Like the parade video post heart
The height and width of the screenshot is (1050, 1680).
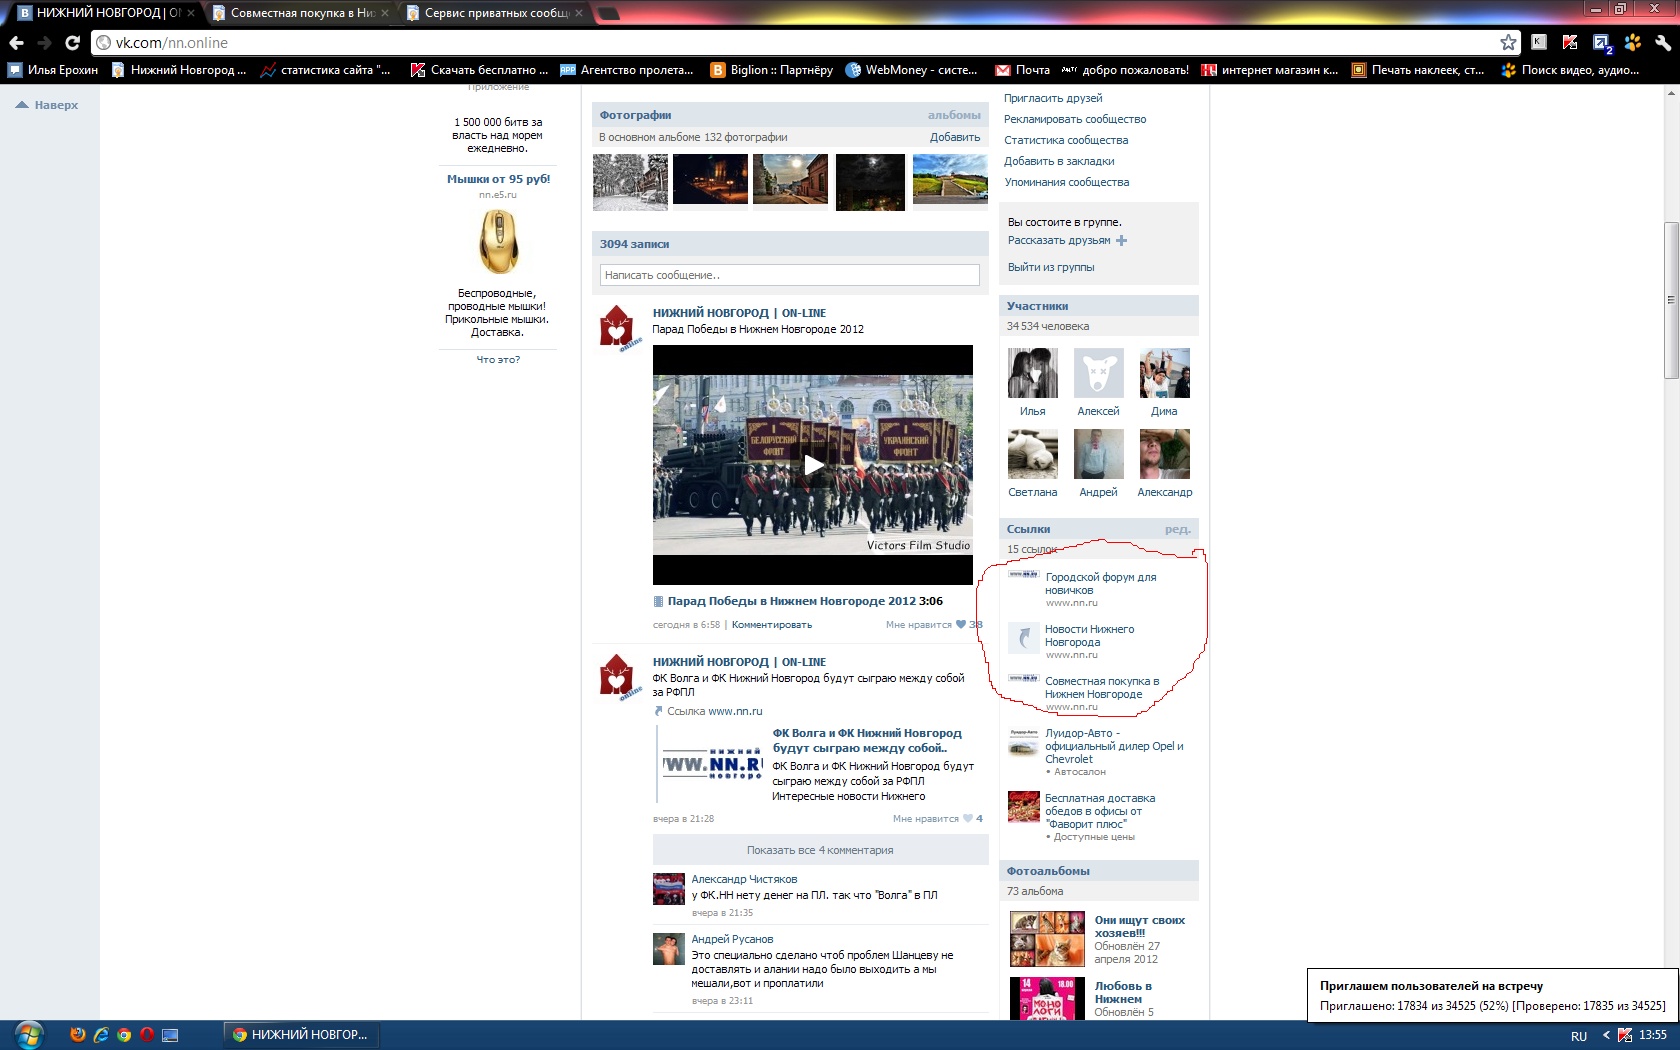point(961,625)
